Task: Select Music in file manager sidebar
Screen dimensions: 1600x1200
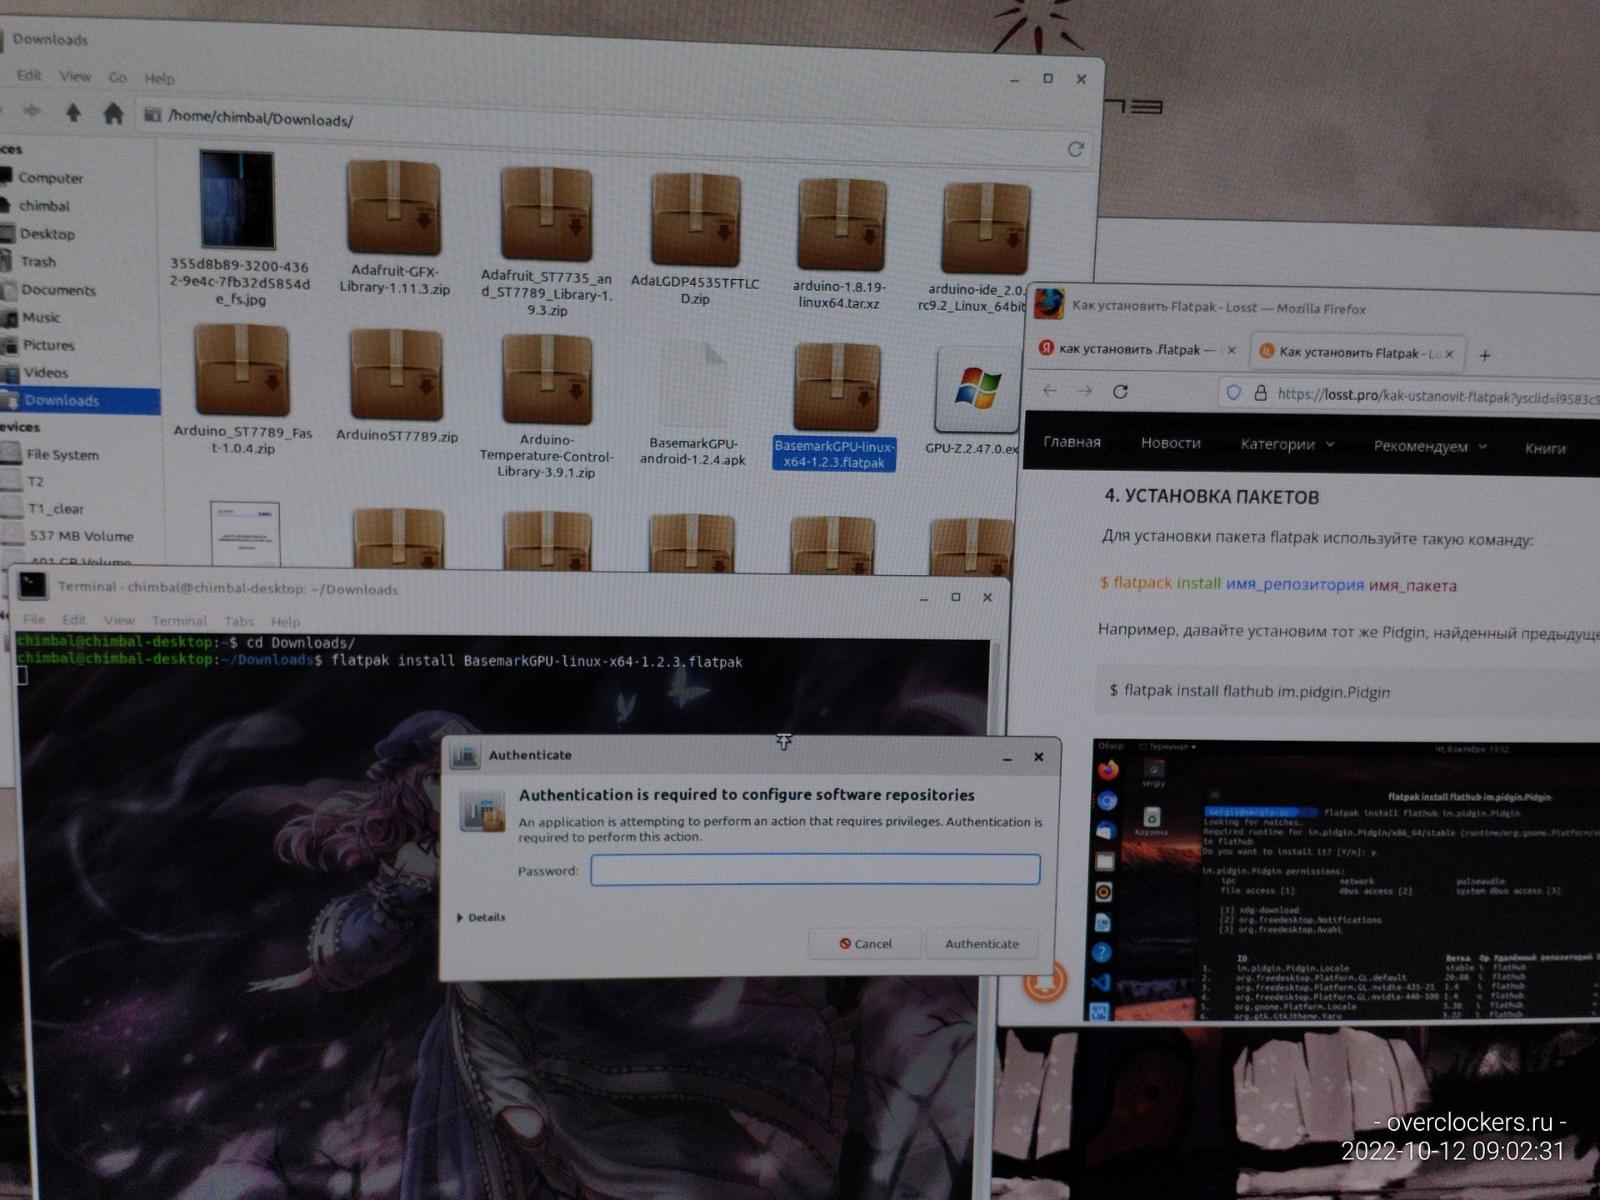Action: click(x=33, y=317)
